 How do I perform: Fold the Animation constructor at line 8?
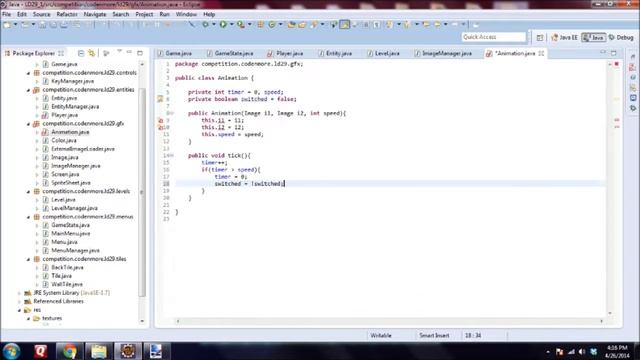click(171, 113)
